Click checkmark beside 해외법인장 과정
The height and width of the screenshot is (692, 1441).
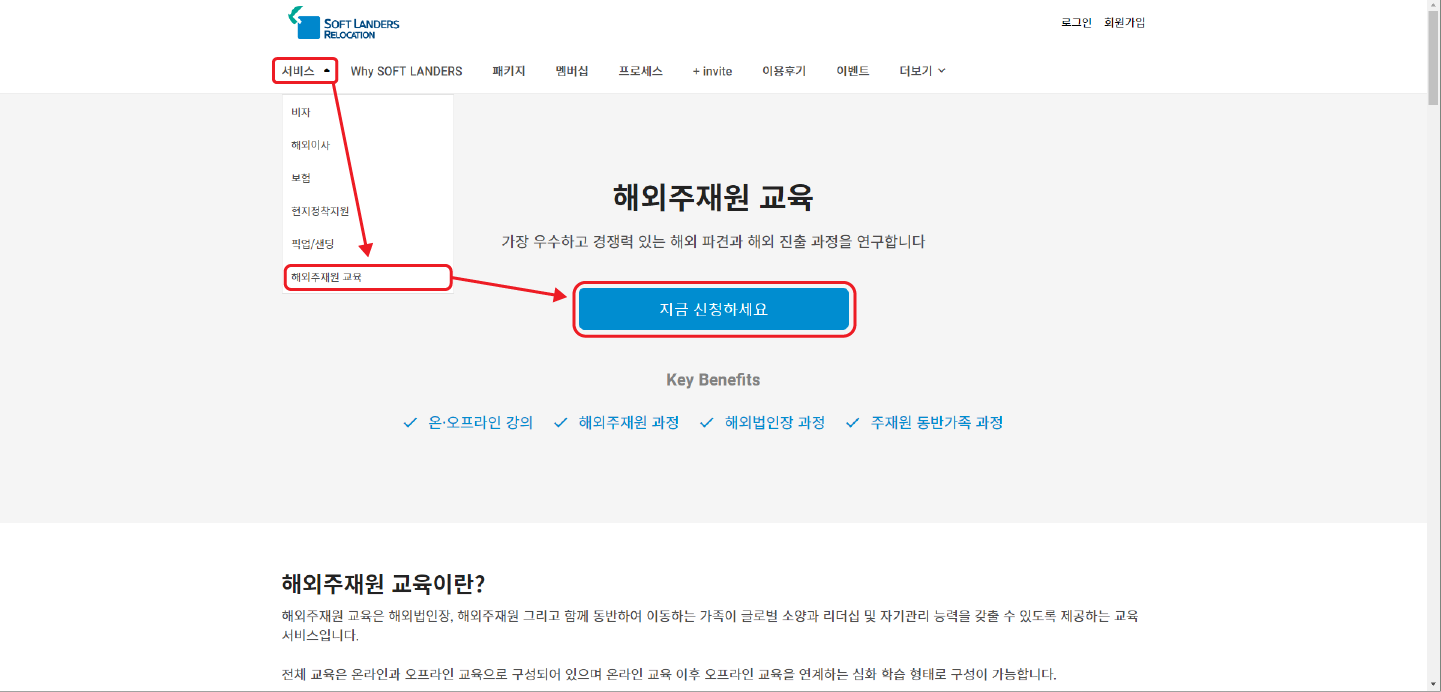706,423
